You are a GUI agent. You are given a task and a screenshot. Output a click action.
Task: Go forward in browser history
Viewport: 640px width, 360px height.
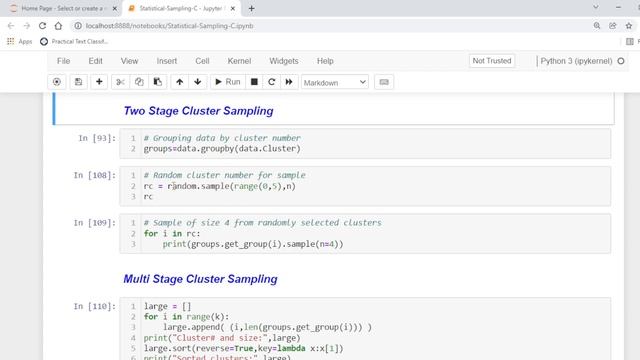click(27, 26)
